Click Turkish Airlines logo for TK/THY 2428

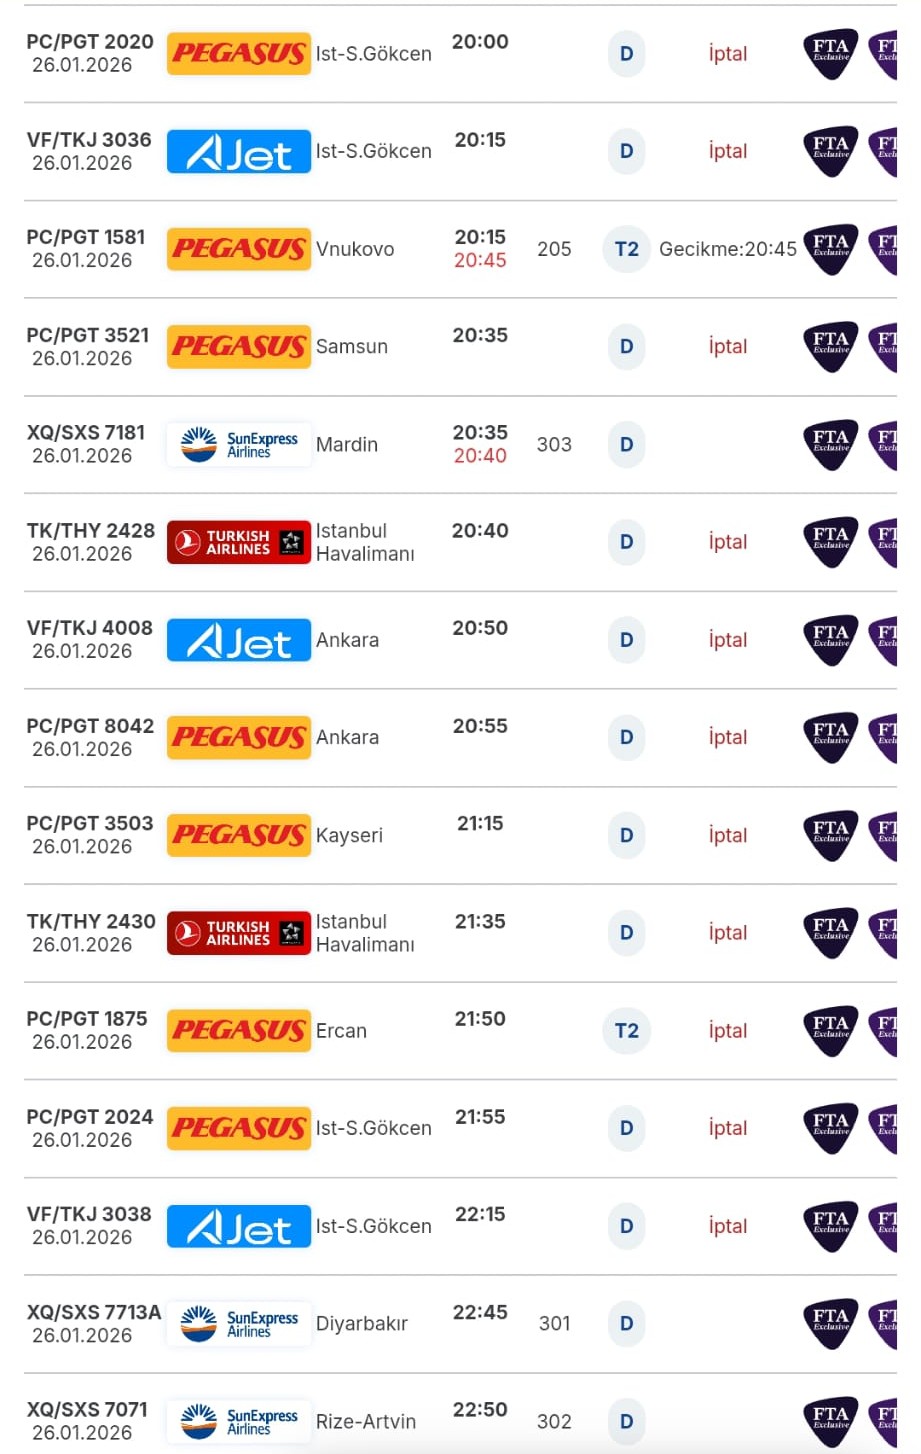[238, 542]
